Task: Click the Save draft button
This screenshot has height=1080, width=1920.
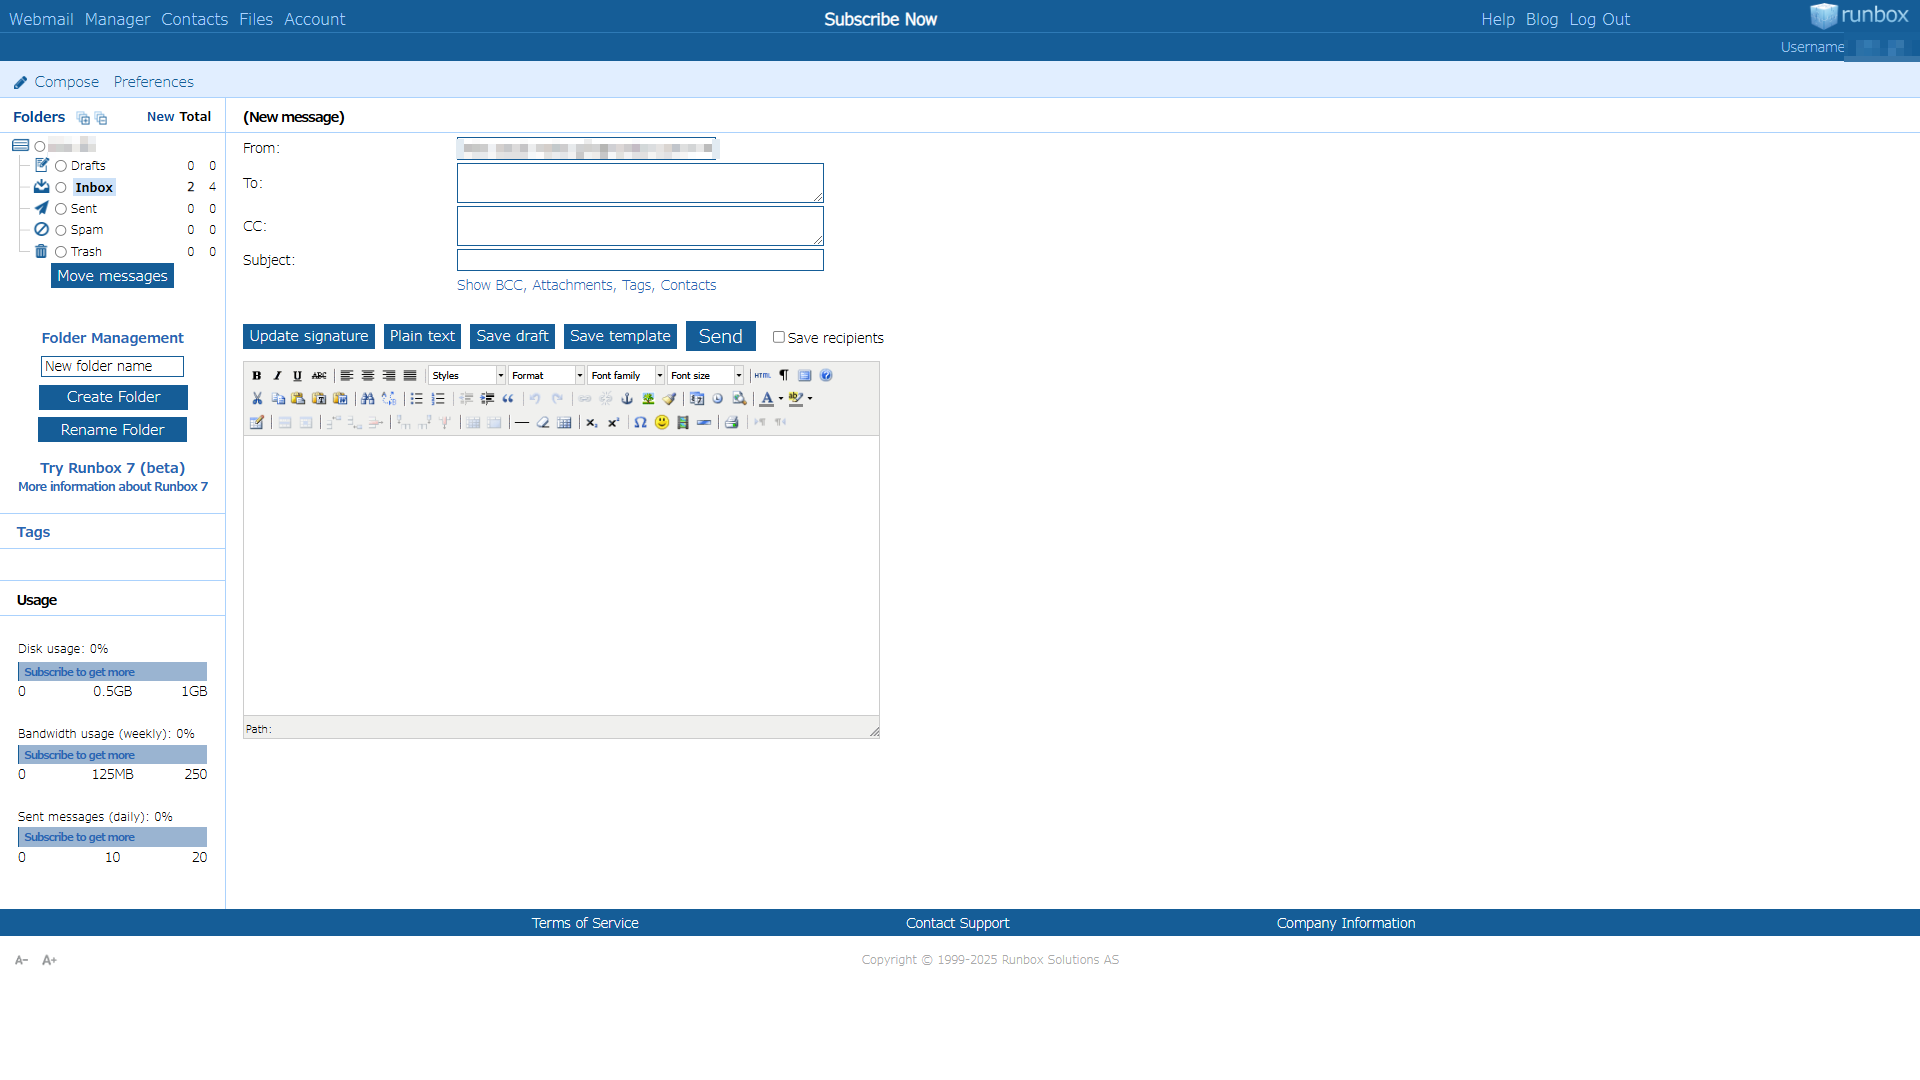Action: 512,336
